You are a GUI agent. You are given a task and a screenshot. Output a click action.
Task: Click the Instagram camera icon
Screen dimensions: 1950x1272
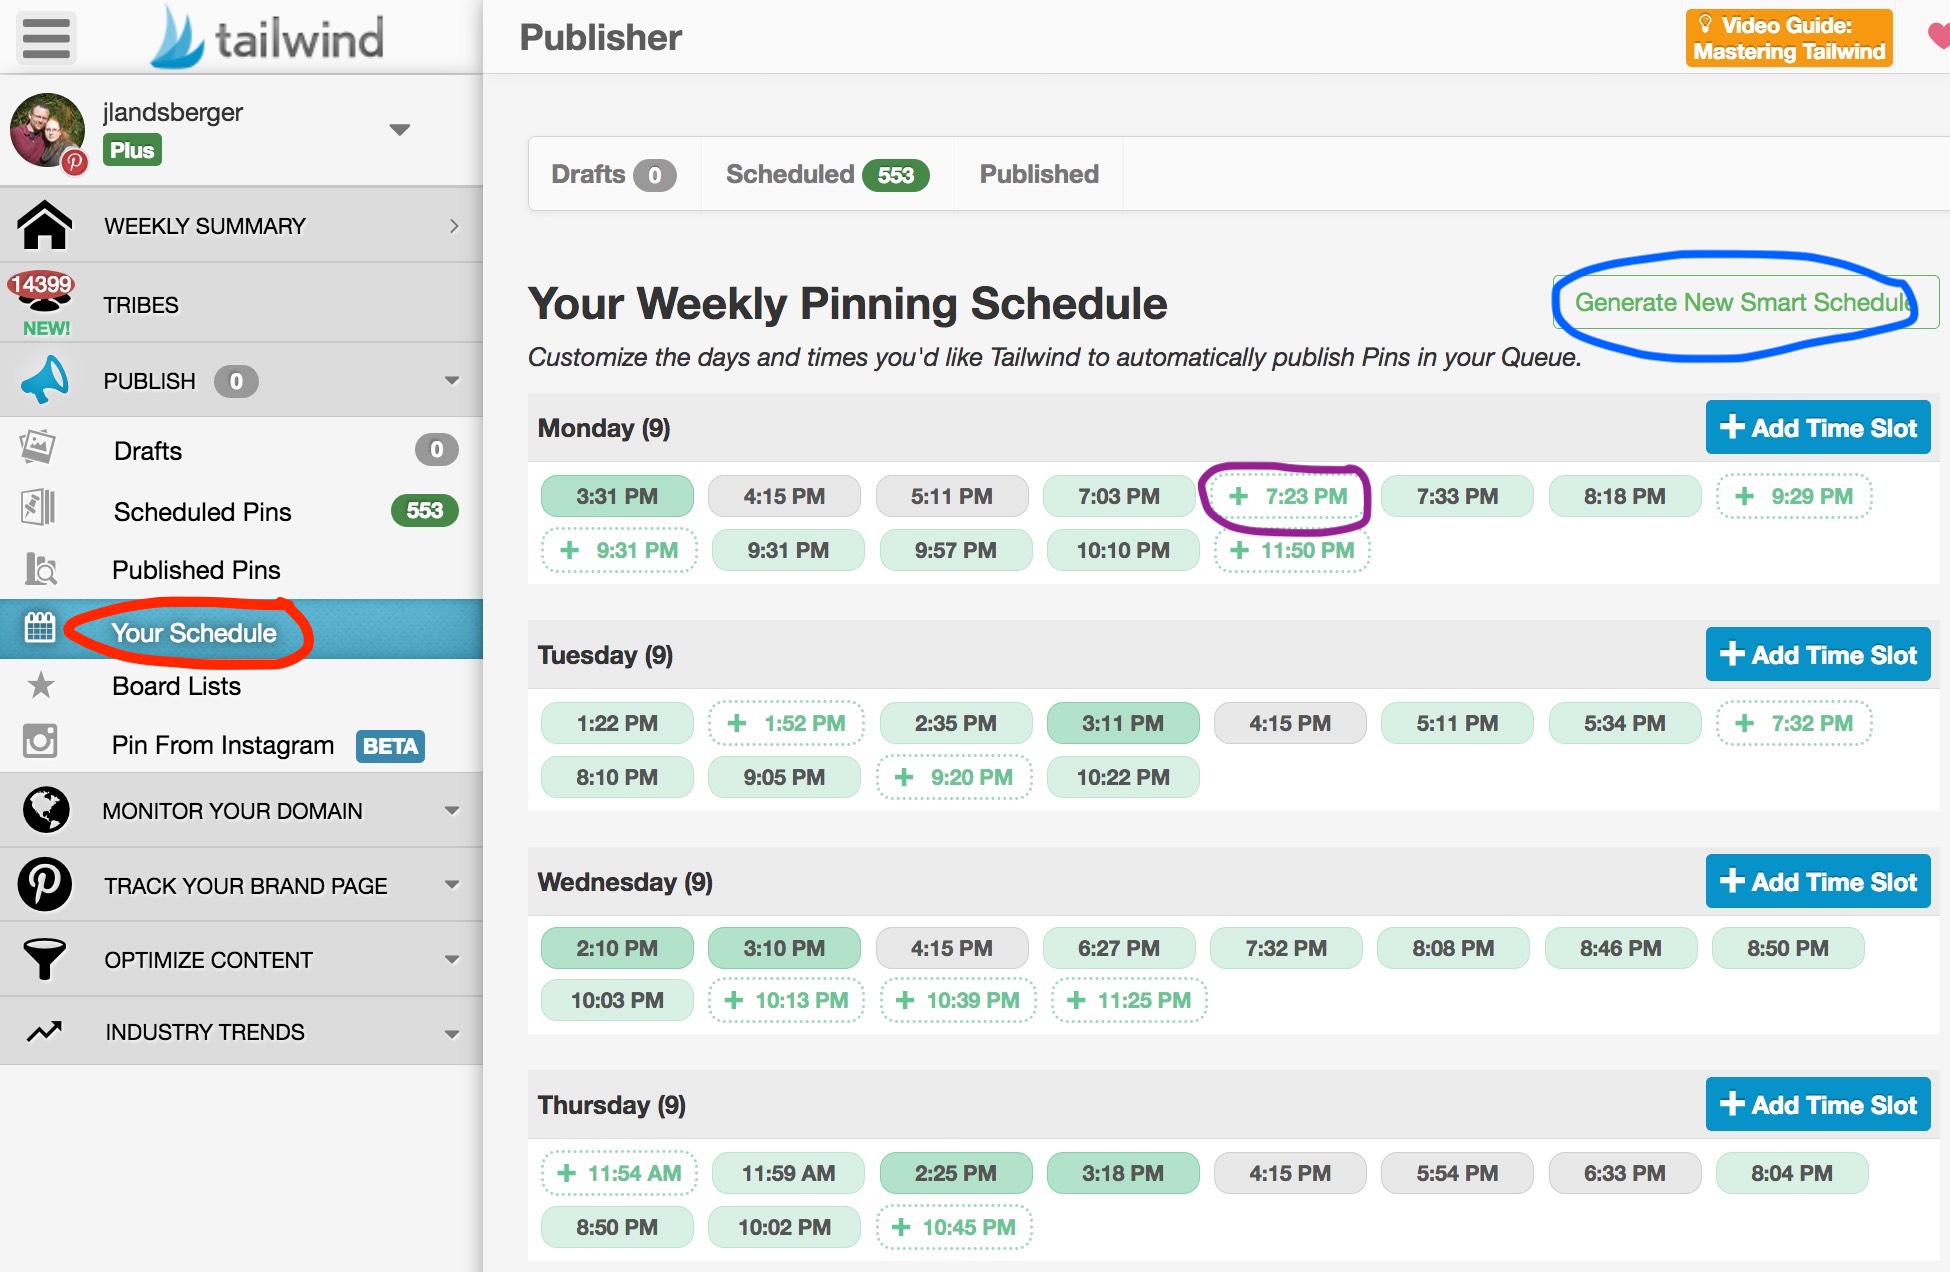click(40, 741)
